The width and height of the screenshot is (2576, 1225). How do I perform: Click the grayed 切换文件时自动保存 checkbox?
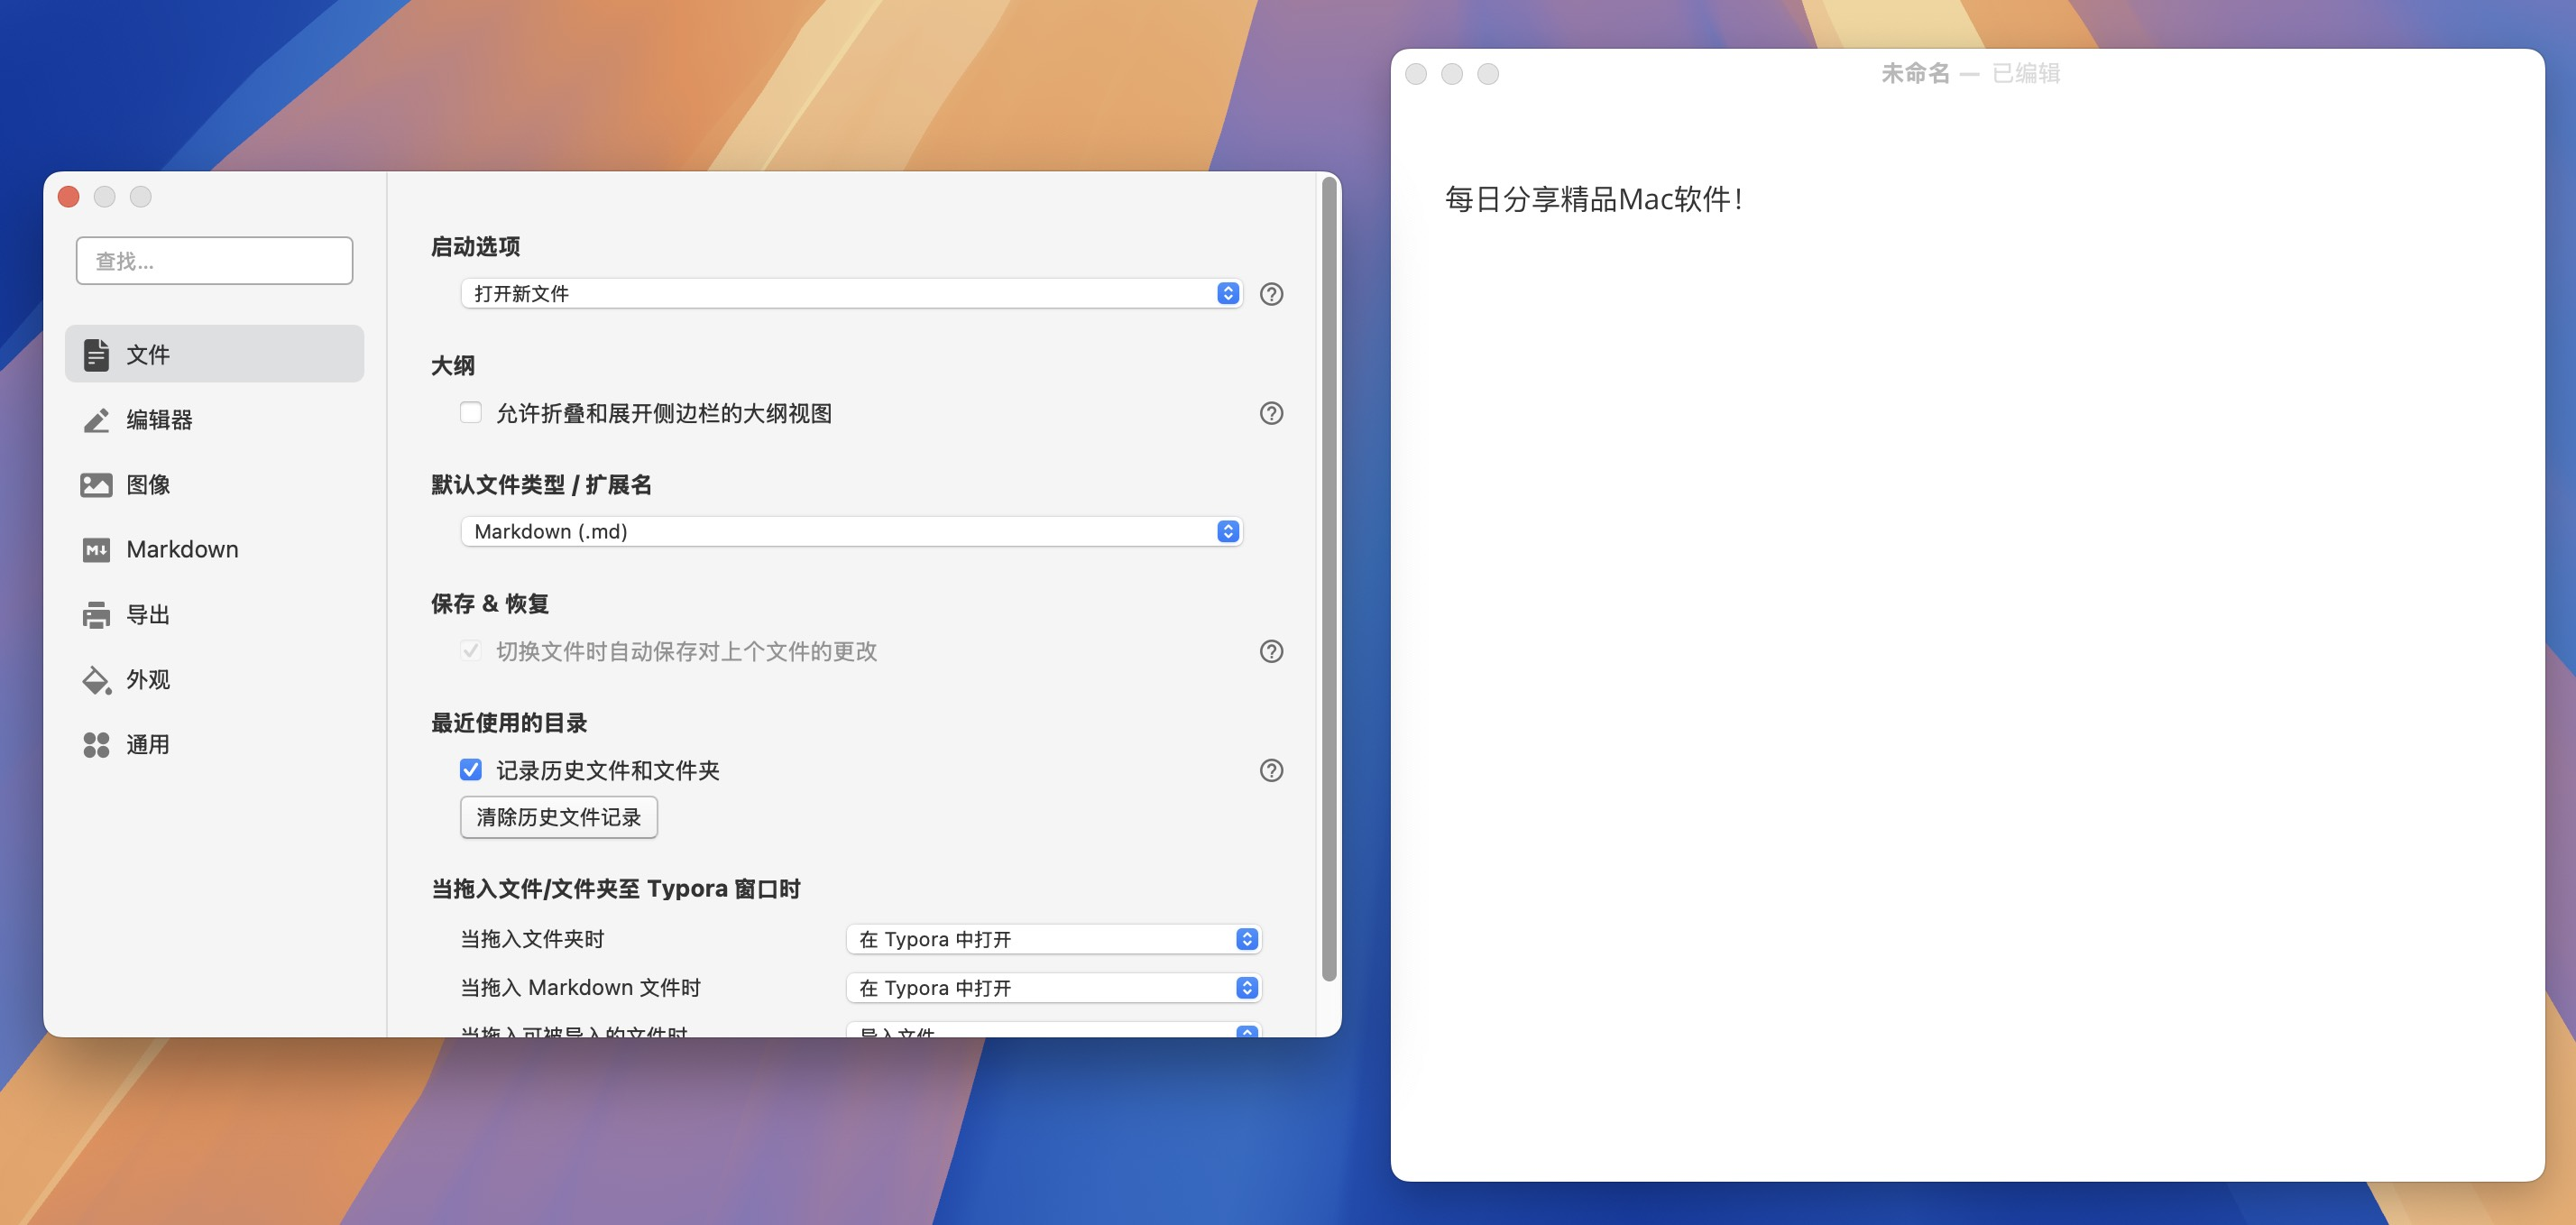(x=471, y=651)
